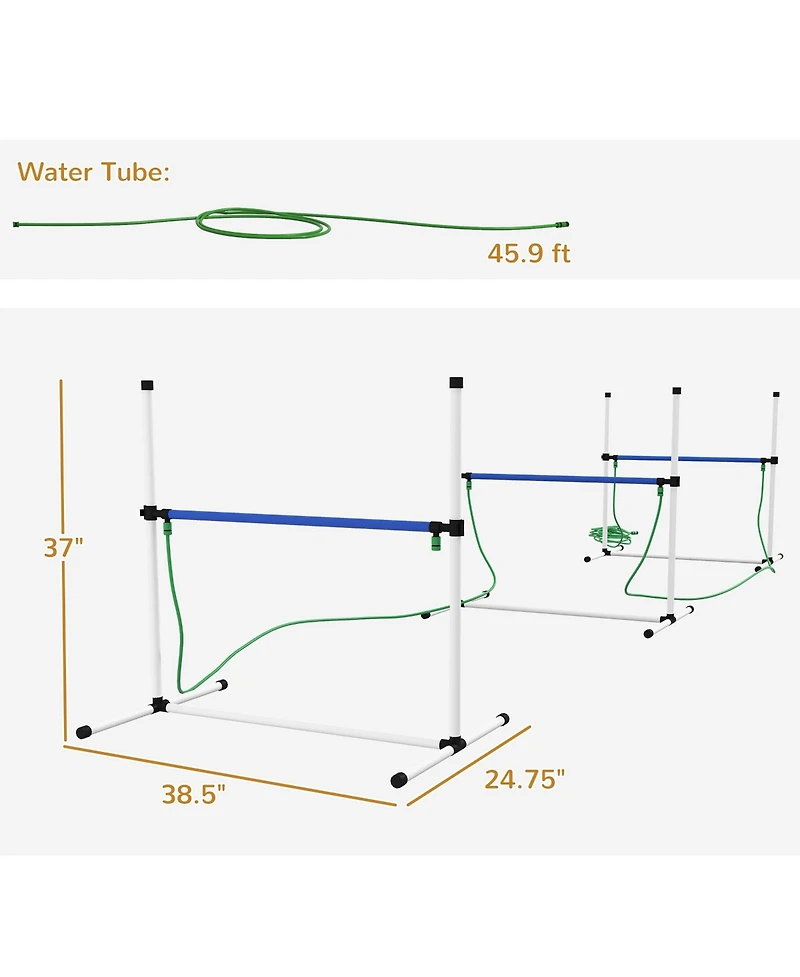This screenshot has height=977, width=800.
Task: Click the 37" height dimension label
Action: [63, 548]
